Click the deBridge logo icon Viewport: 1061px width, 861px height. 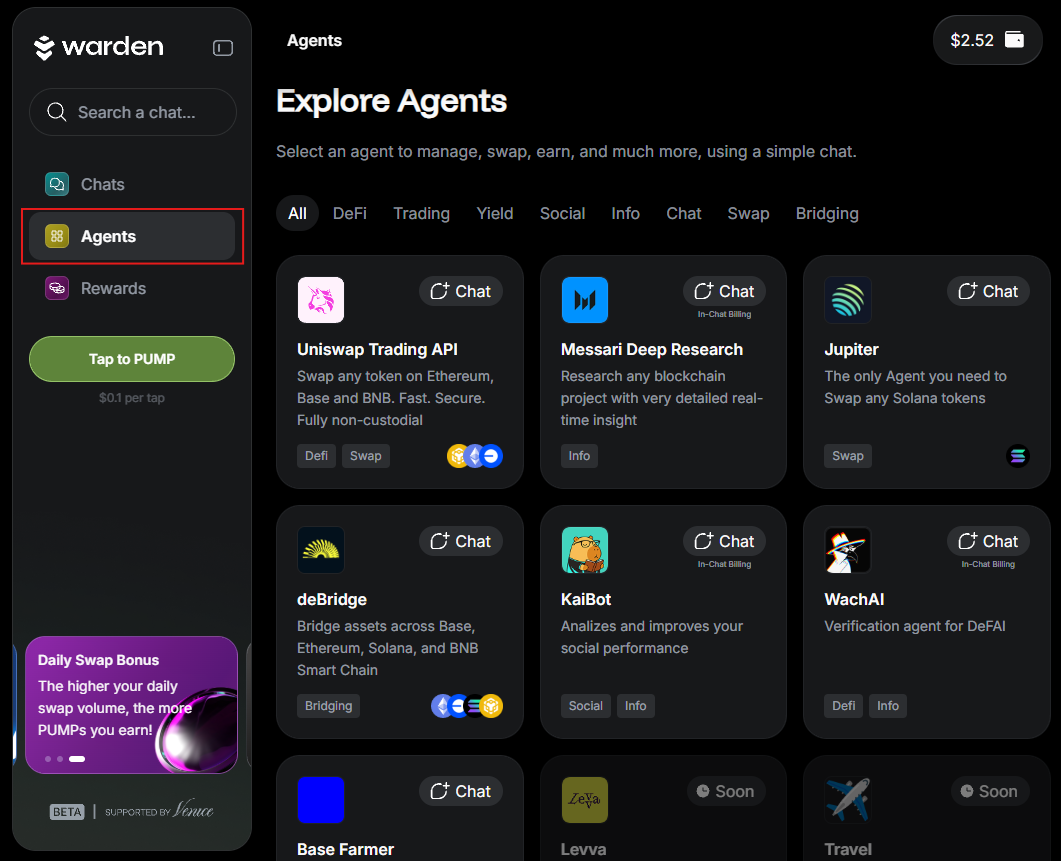(x=320, y=550)
